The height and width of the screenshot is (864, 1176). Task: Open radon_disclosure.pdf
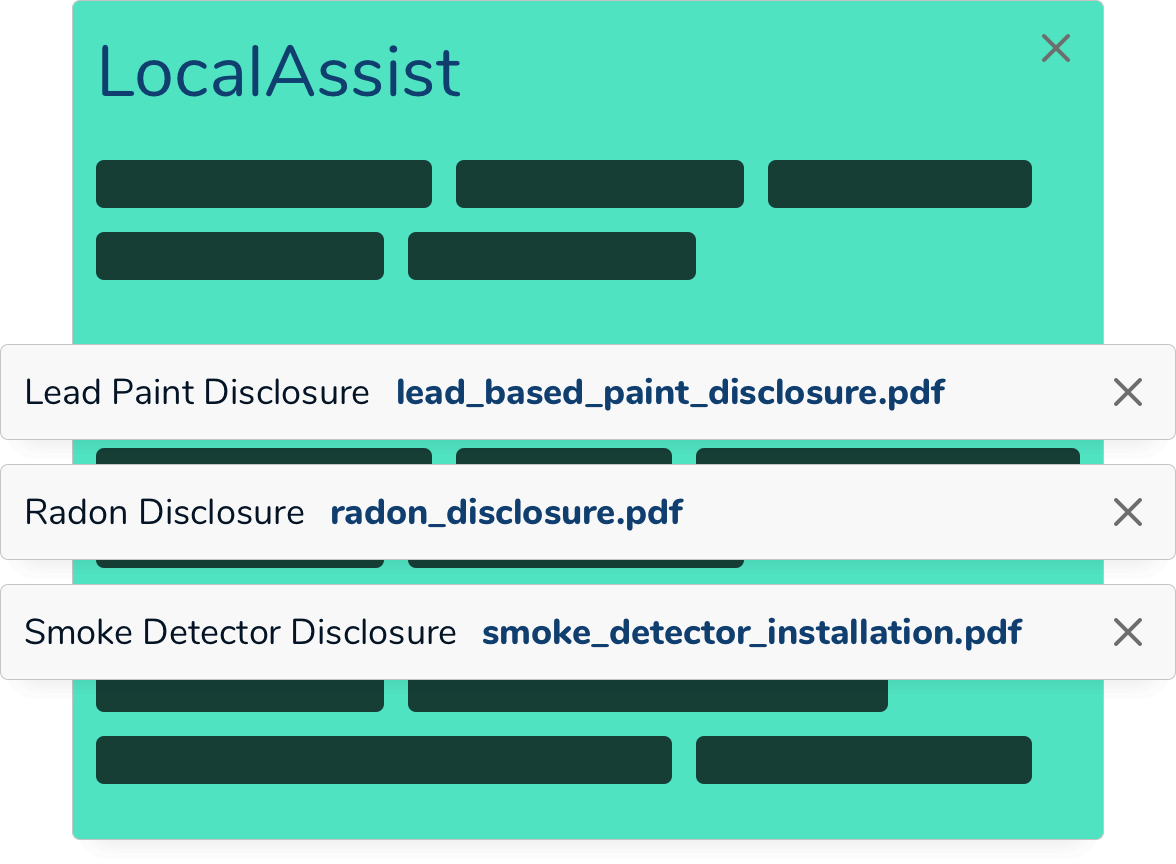coord(506,512)
